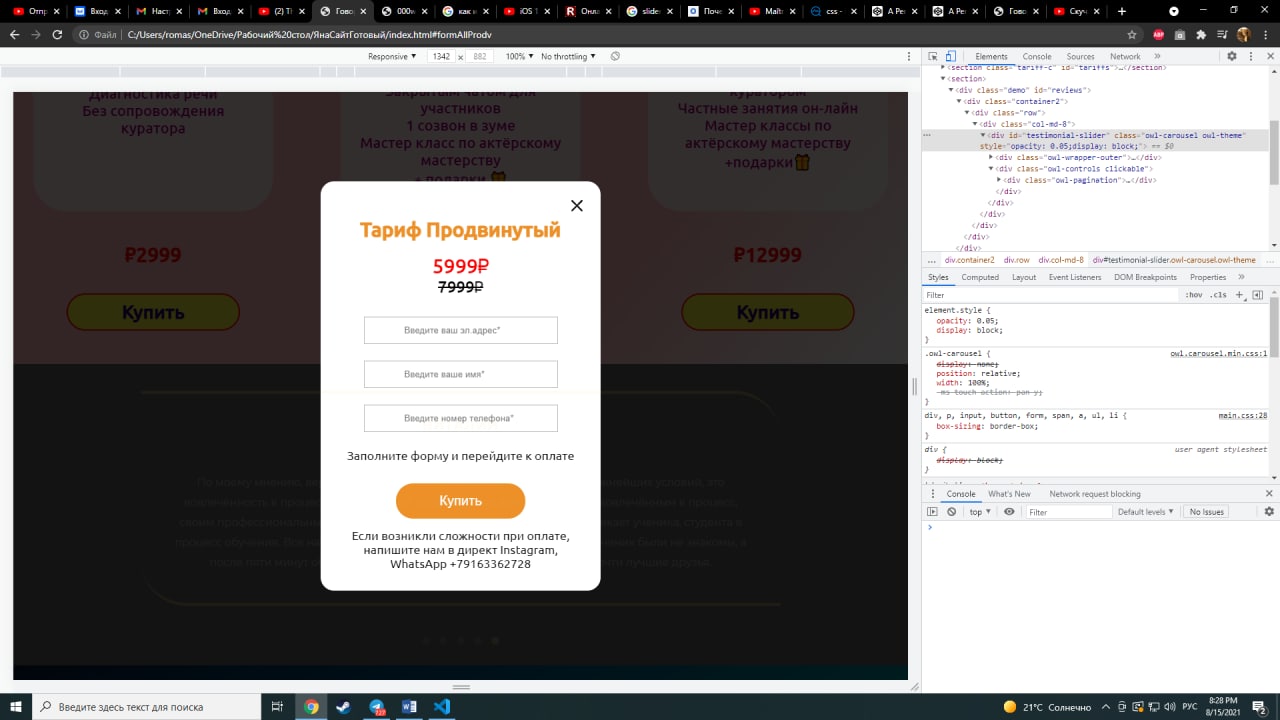
Task: Close the console drawer
Action: click(x=1270, y=494)
